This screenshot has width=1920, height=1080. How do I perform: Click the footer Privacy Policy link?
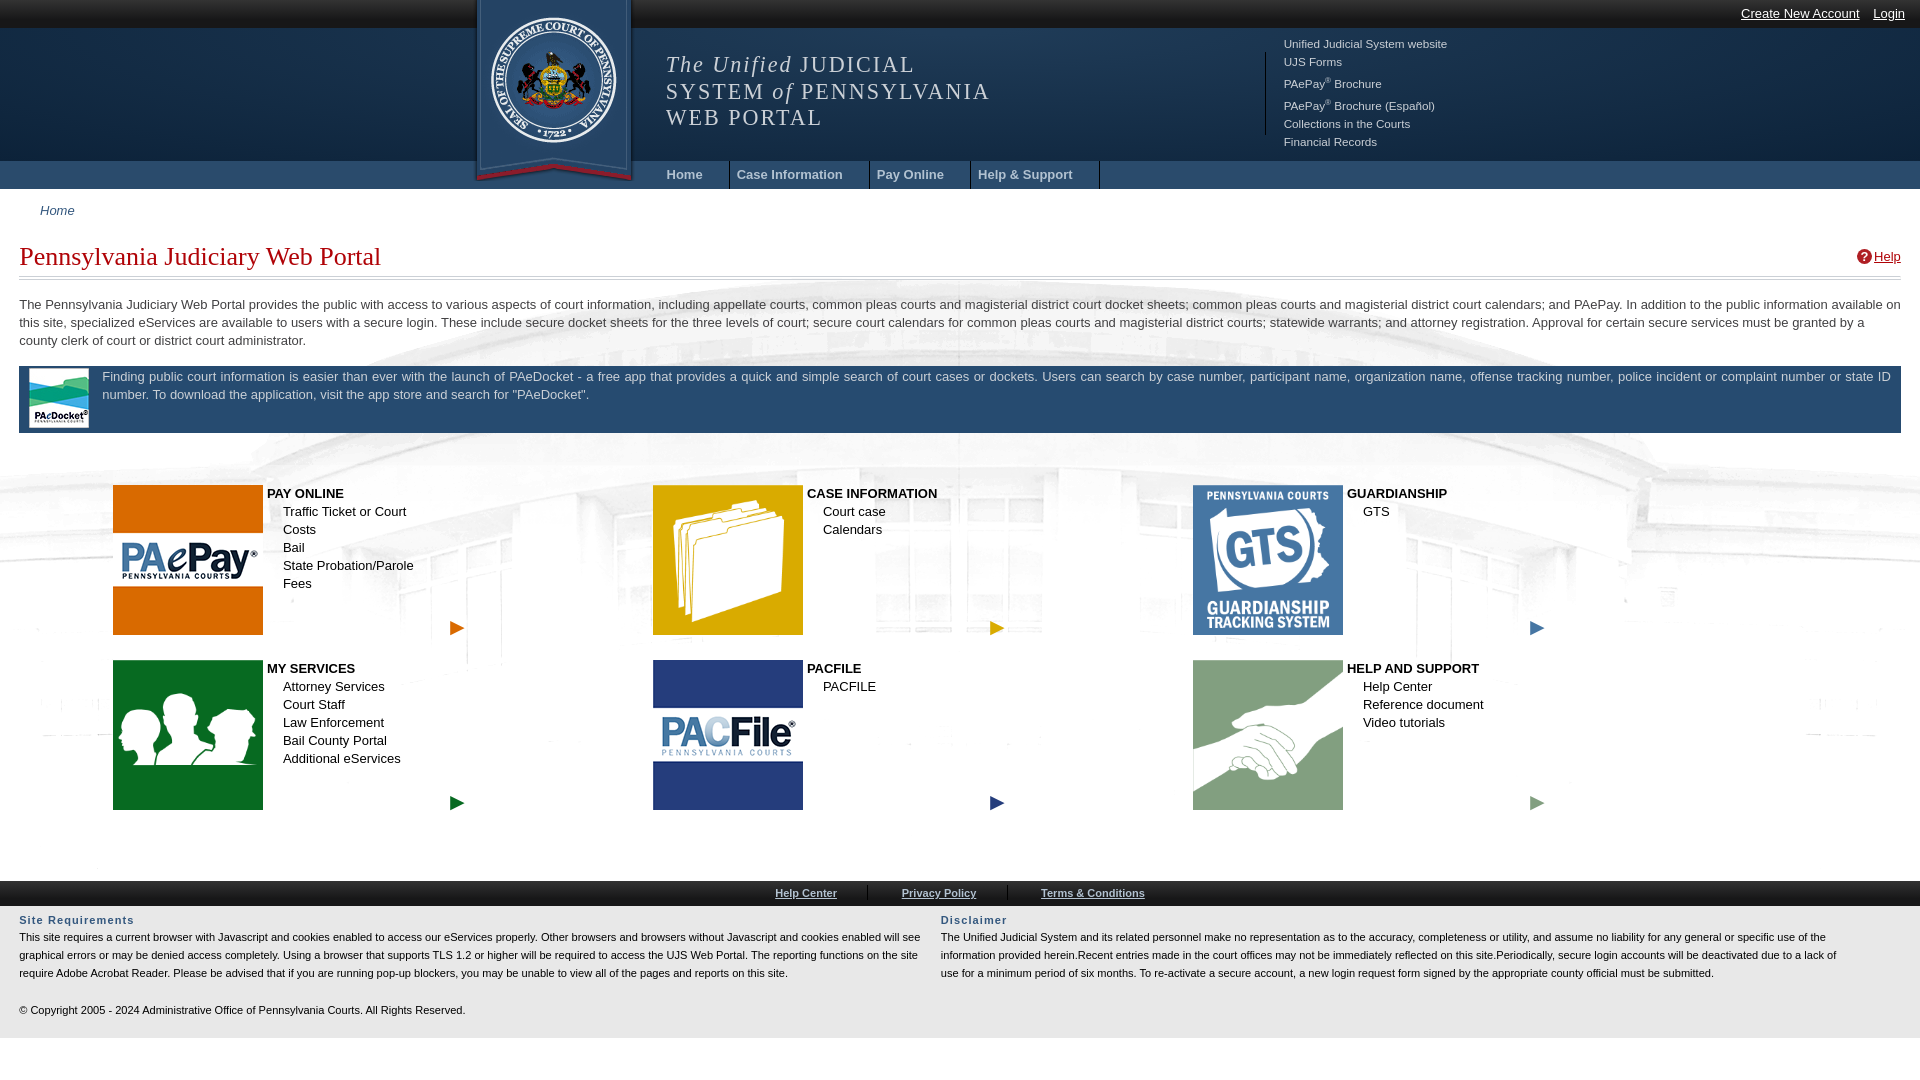tap(939, 893)
